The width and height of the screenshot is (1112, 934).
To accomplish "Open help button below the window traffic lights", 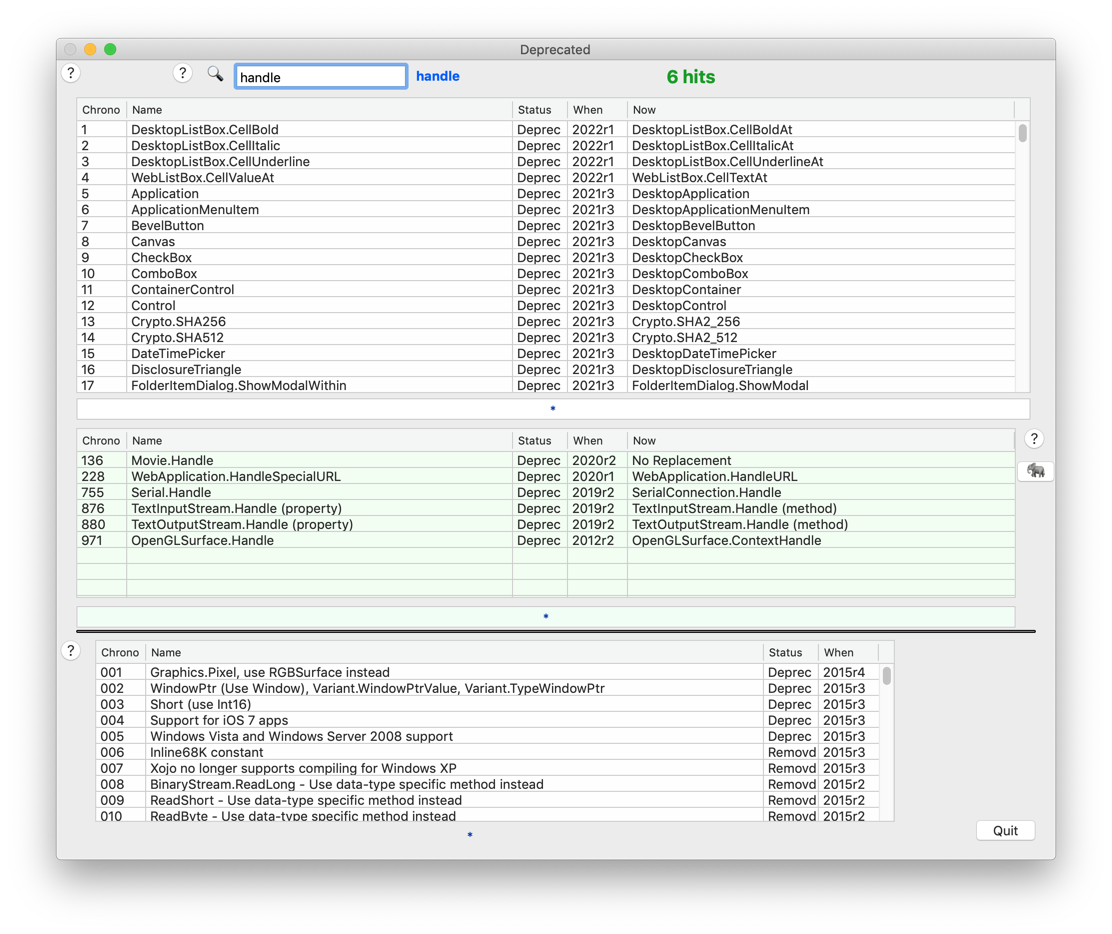I will 71,73.
